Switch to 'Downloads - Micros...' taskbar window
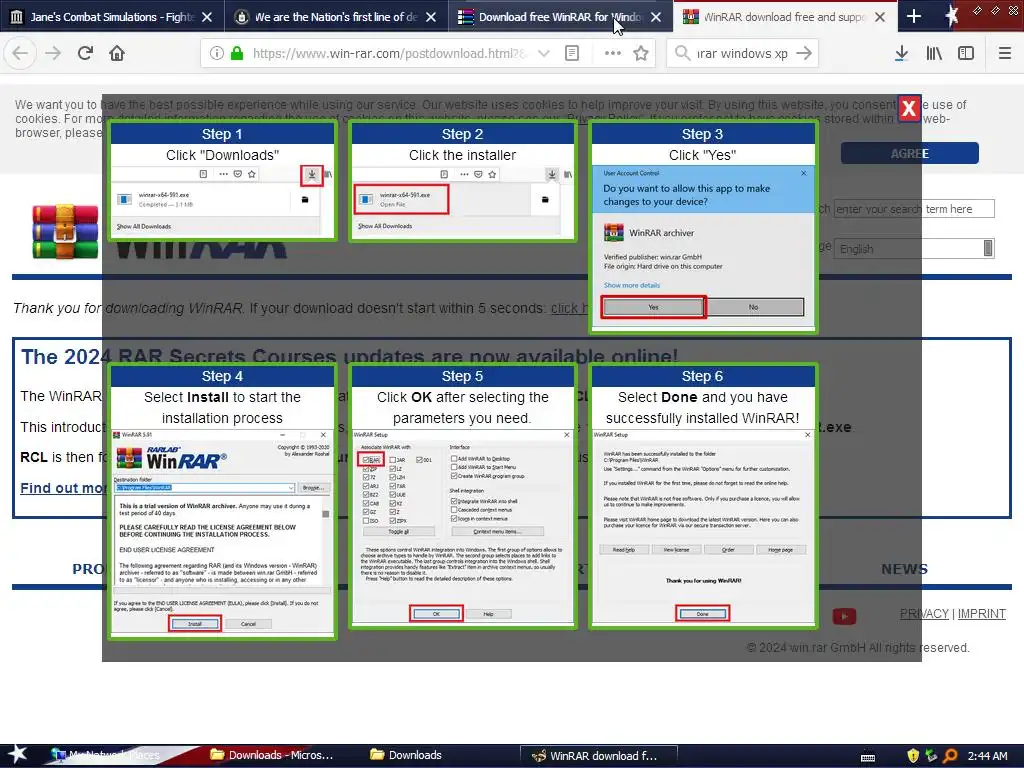The width and height of the screenshot is (1024, 768). pyautogui.click(x=273, y=755)
